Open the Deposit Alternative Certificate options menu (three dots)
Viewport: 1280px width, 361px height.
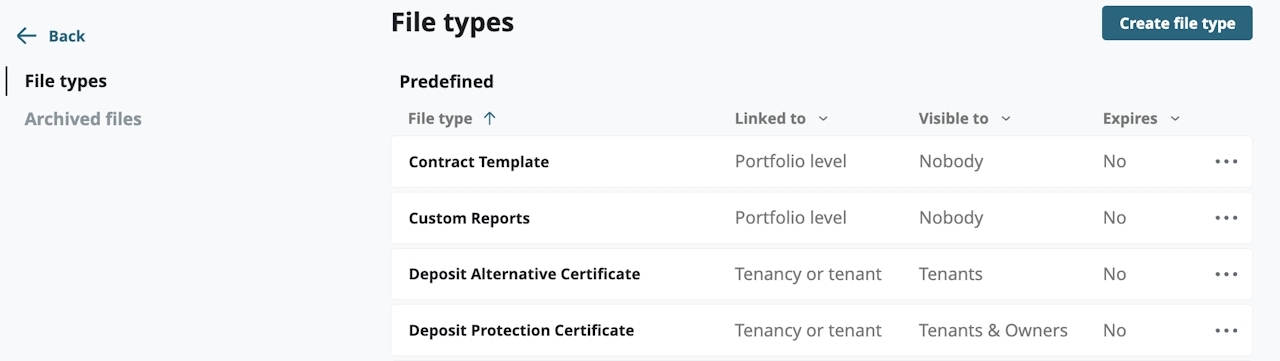(x=1226, y=274)
